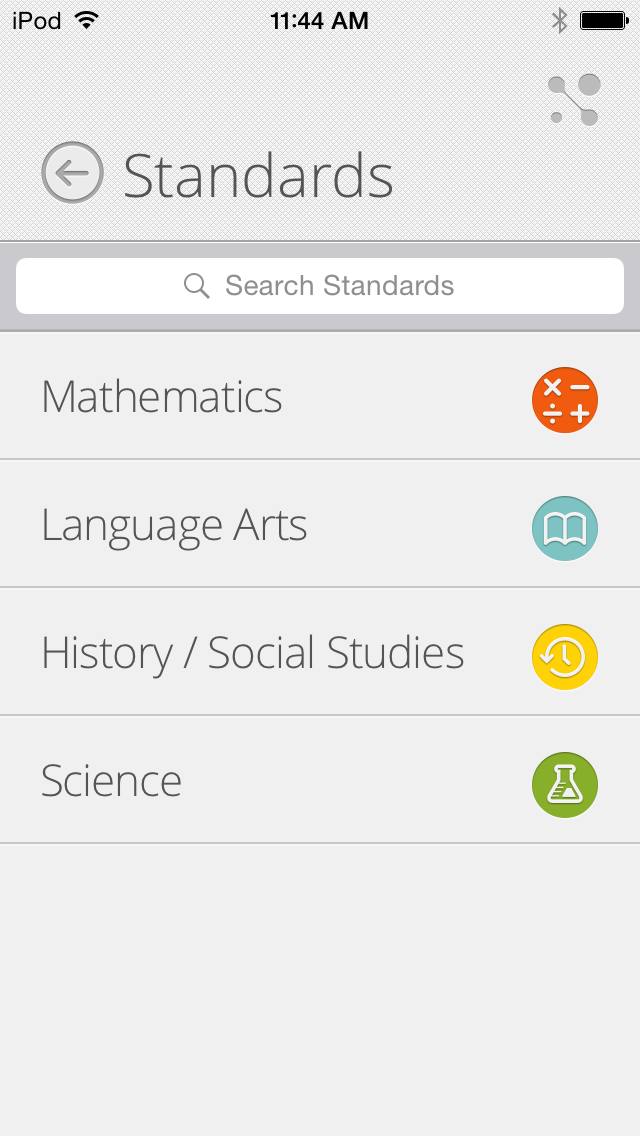Tap the blank area below Science
The width and height of the screenshot is (640, 1136).
(x=320, y=980)
